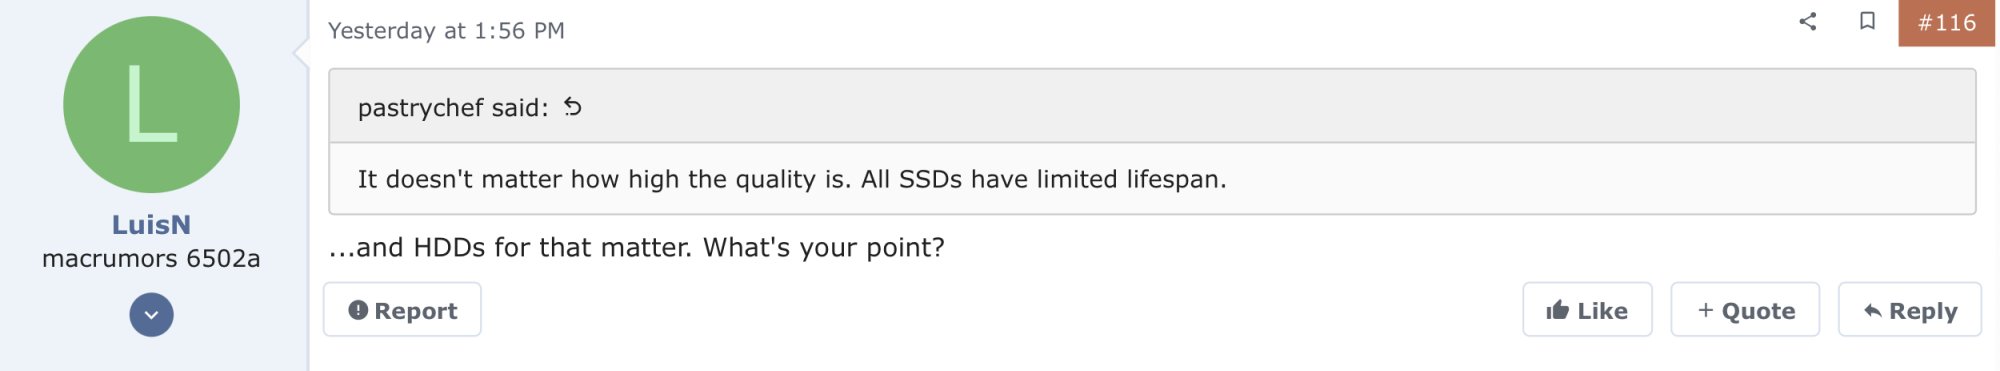
Task: Report this post
Action: pos(402,310)
